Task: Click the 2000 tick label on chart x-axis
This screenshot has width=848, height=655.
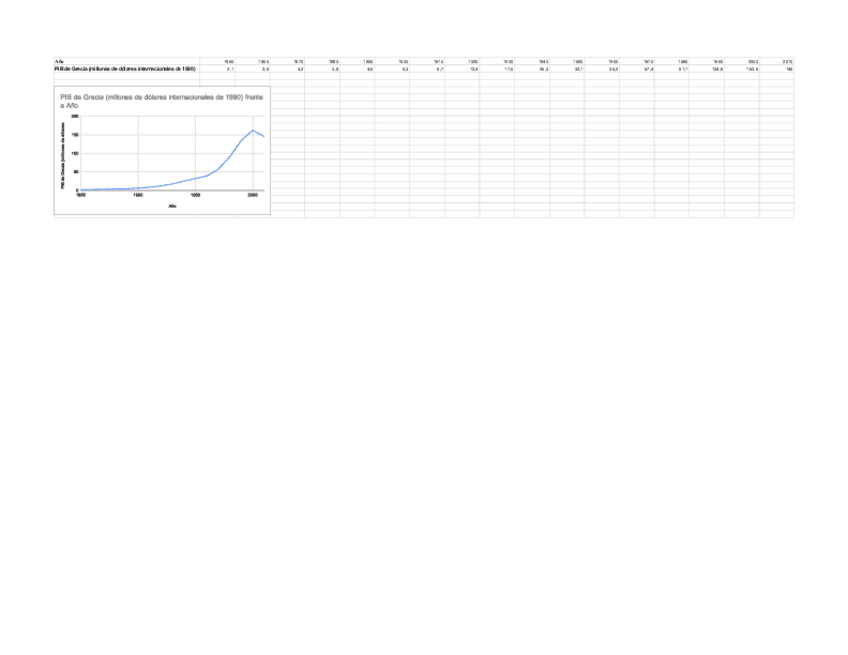Action: click(x=253, y=195)
